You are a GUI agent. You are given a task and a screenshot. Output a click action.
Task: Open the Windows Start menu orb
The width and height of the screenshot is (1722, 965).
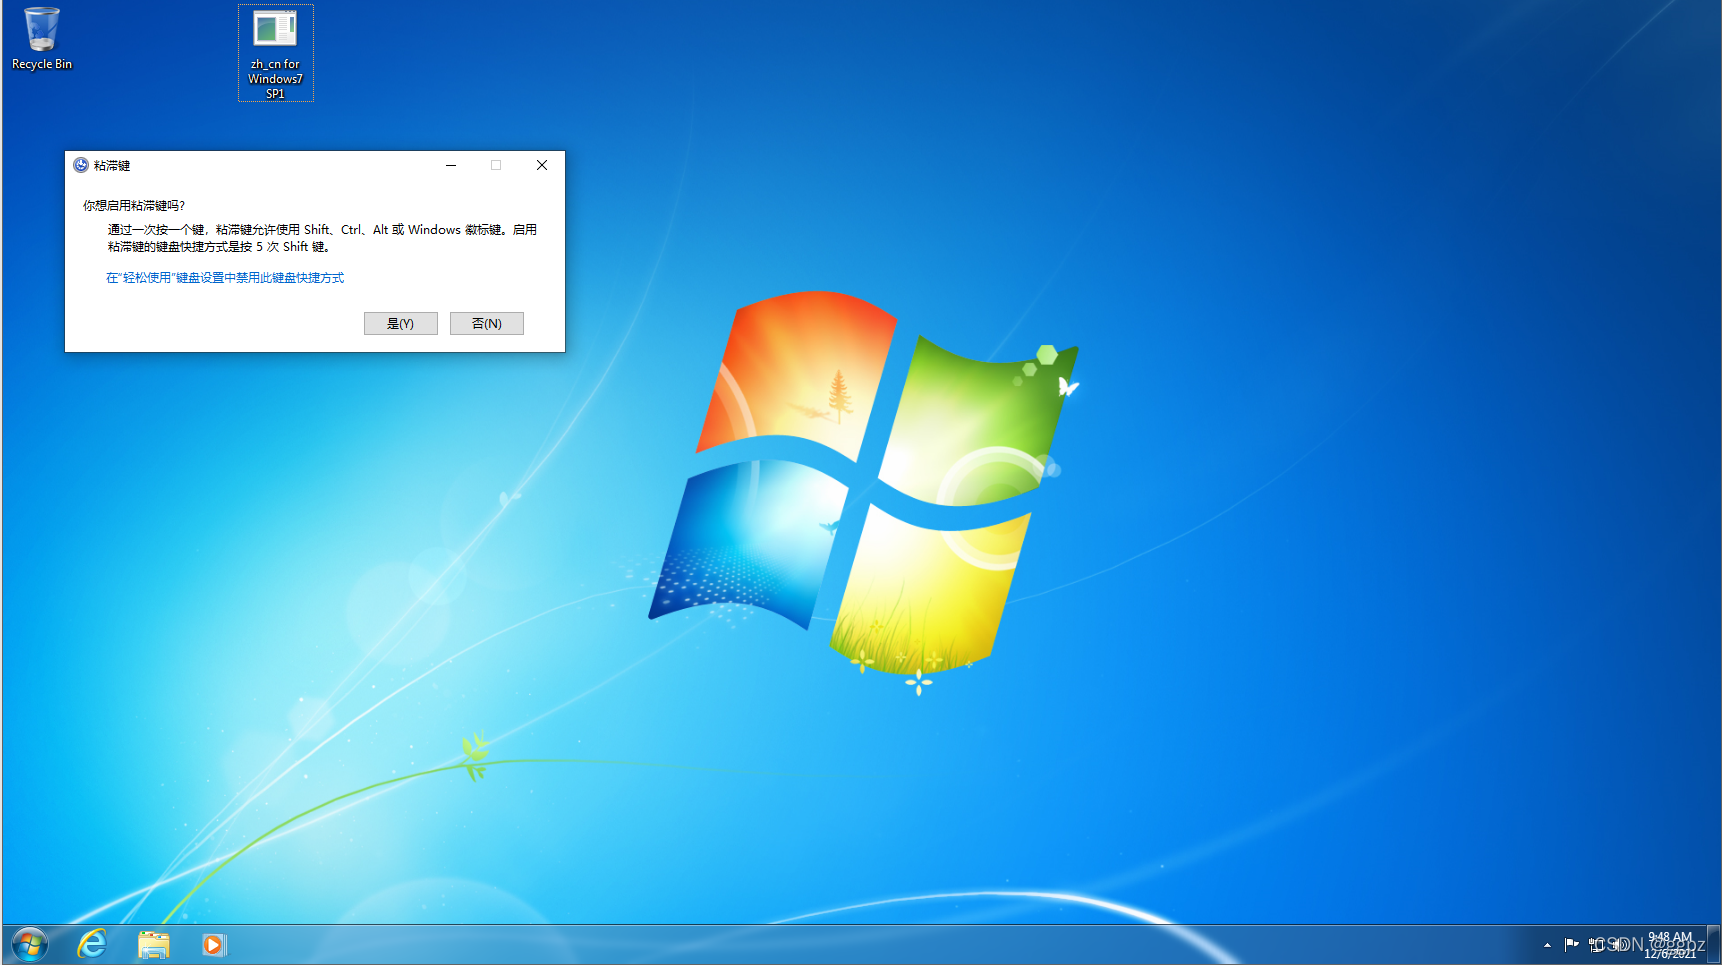(30, 944)
